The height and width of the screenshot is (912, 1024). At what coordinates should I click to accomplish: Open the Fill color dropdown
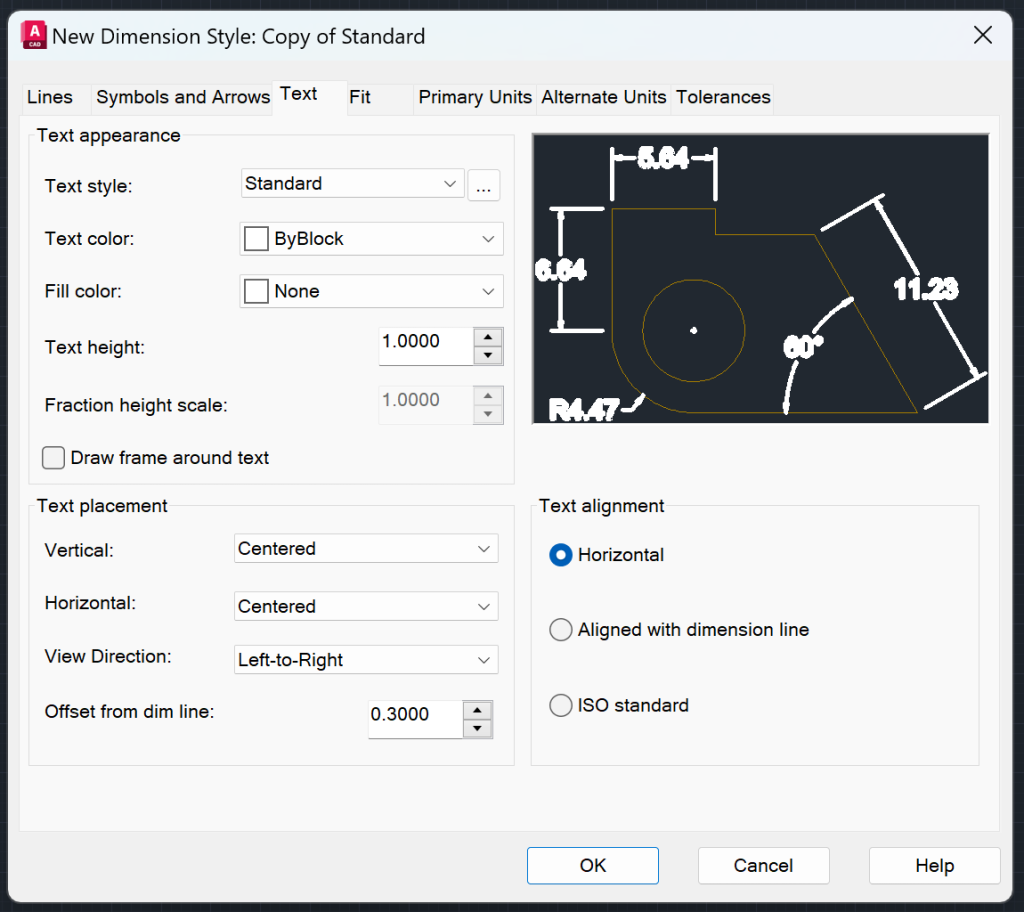pos(487,291)
